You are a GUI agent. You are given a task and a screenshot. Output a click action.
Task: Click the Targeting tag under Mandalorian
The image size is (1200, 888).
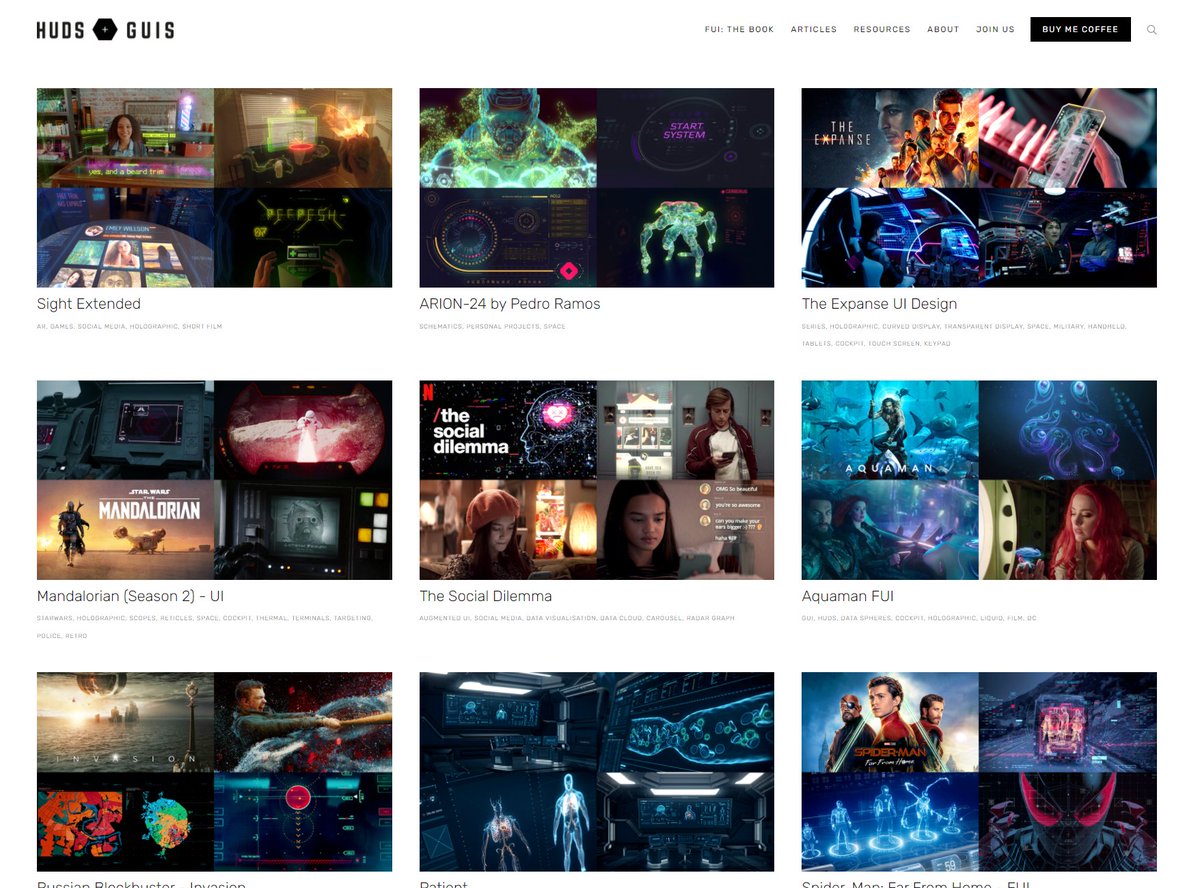[x=352, y=618]
